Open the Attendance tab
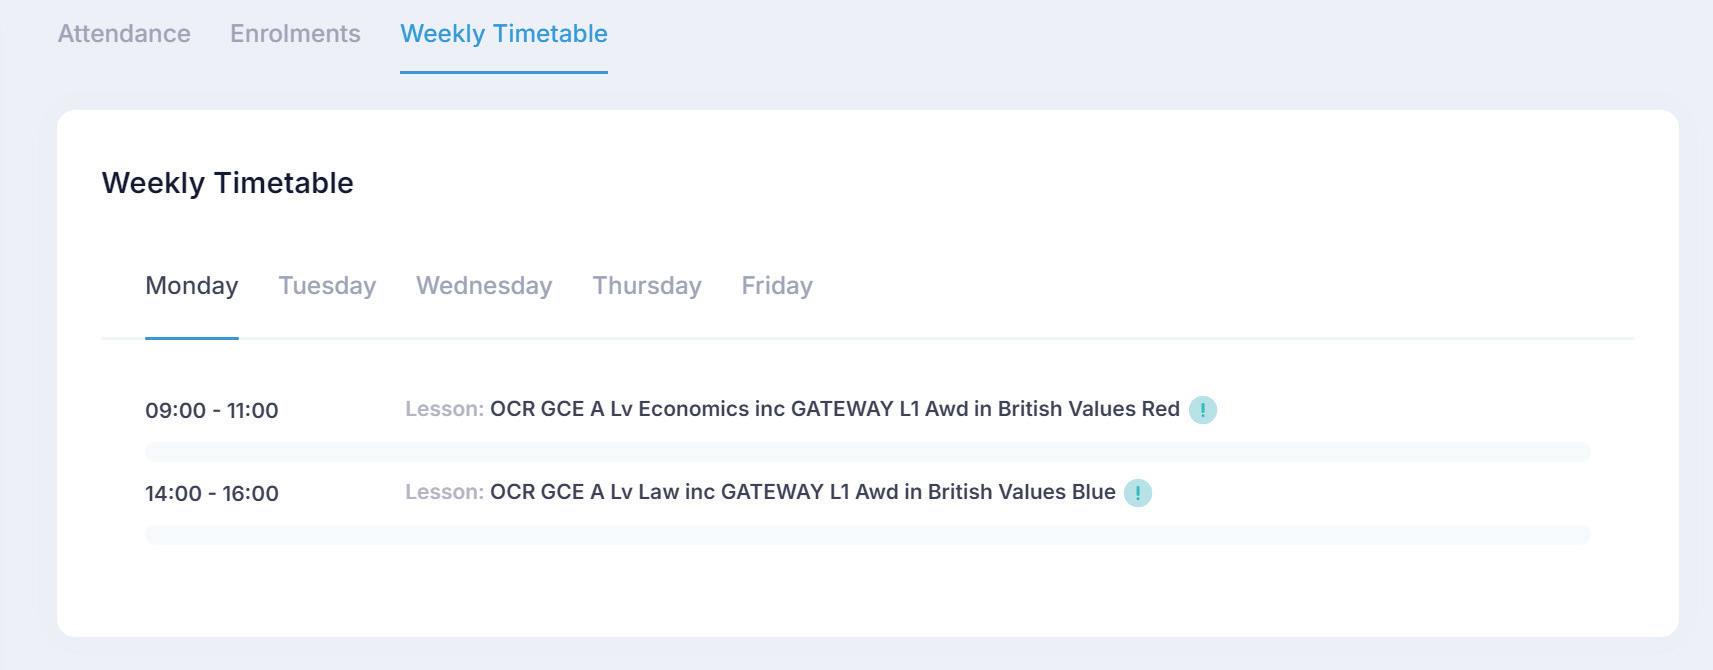 [x=124, y=34]
